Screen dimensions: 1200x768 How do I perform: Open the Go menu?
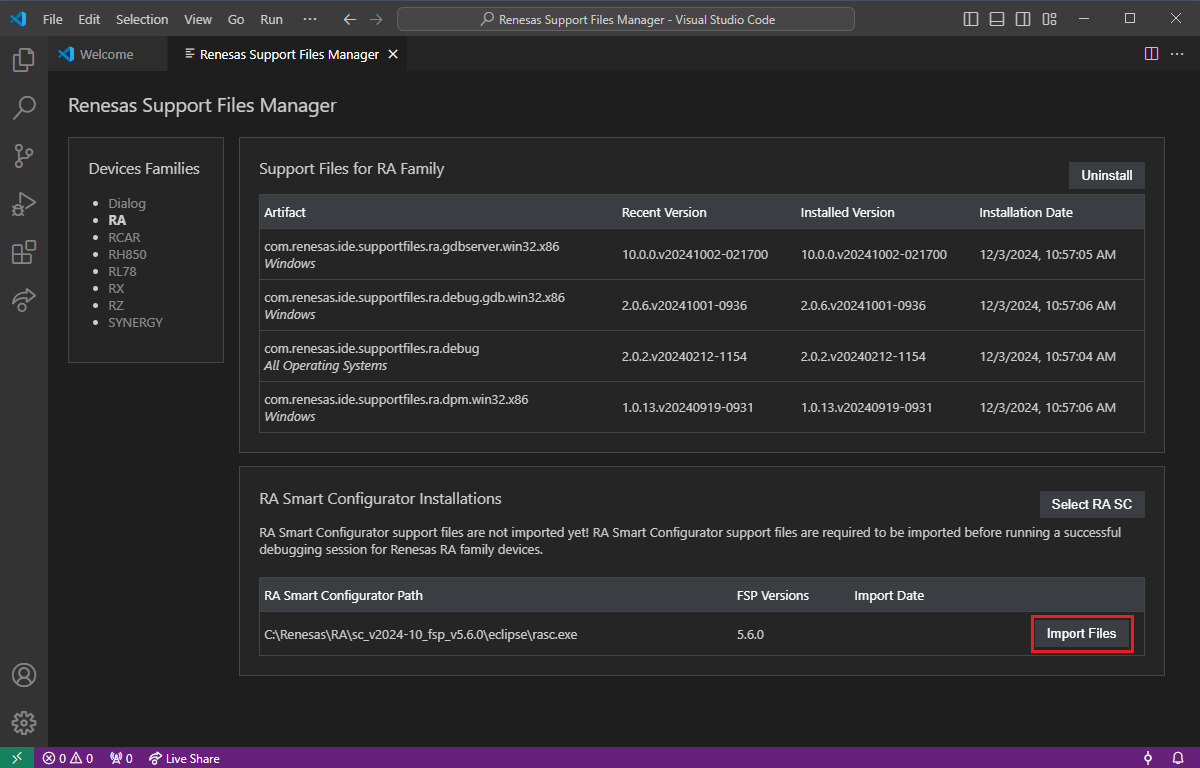[236, 19]
